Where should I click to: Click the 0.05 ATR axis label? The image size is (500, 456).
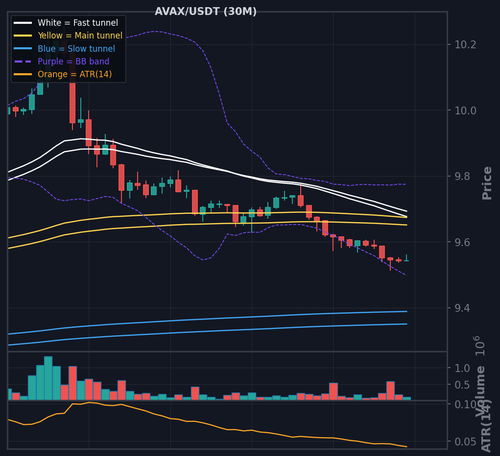[465, 441]
